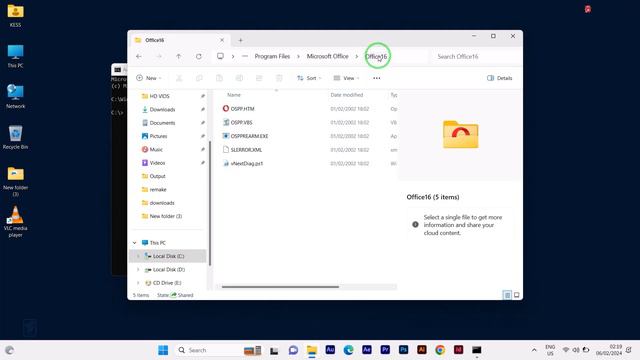
Task: Open the See more (three dots) toolbar menu
Action: click(377, 78)
